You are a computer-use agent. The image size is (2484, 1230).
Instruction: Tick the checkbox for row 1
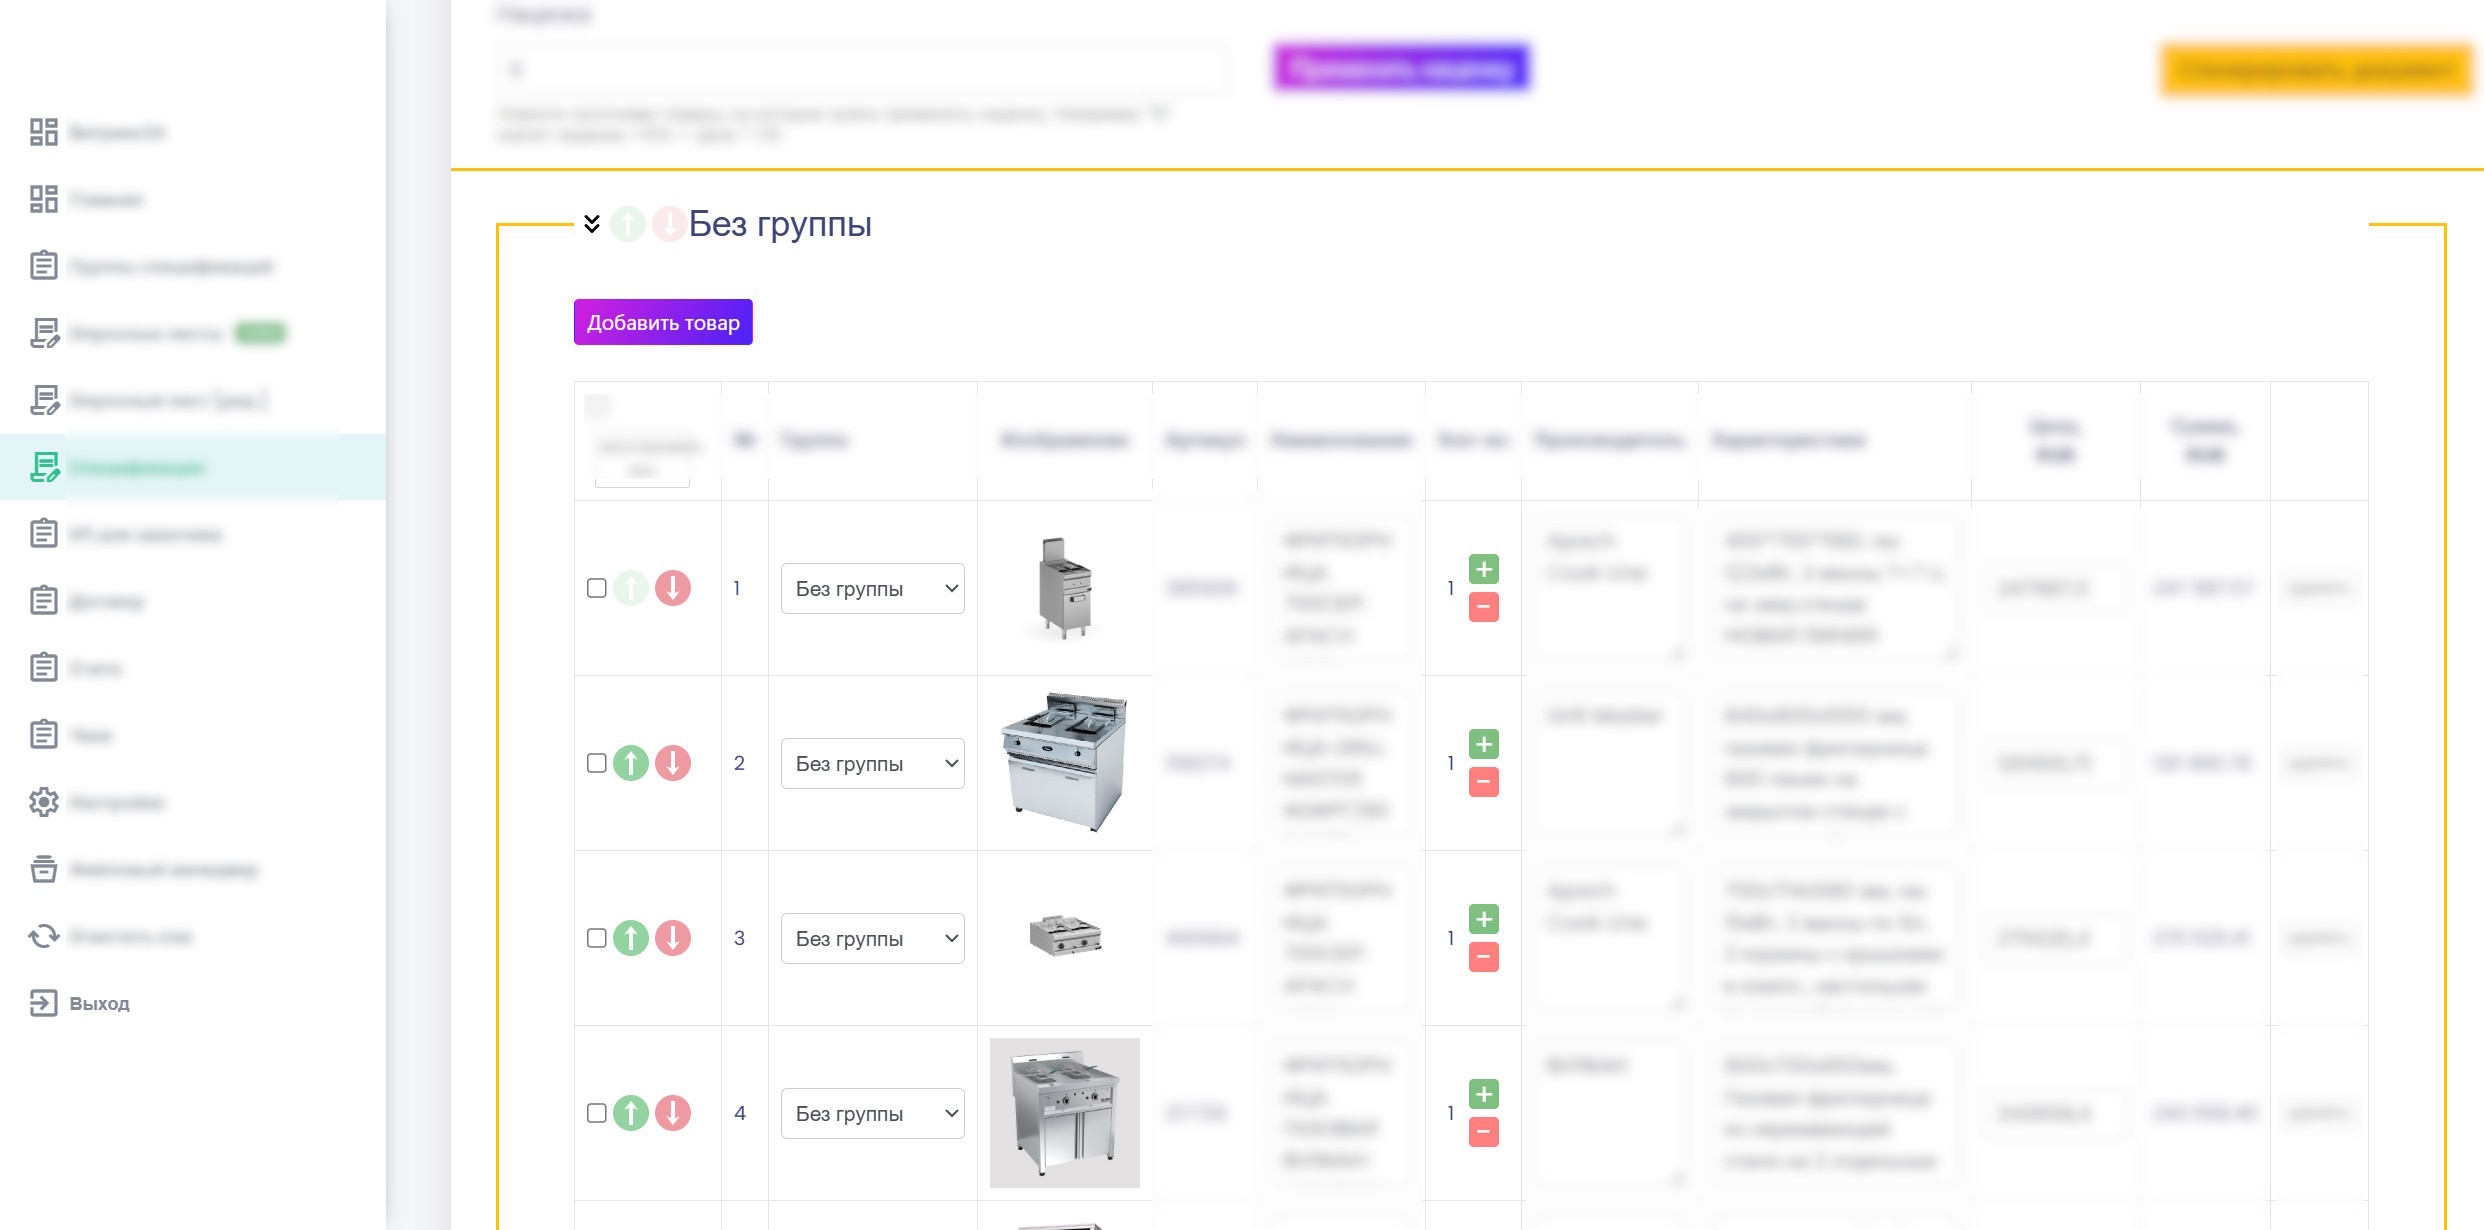point(597,588)
